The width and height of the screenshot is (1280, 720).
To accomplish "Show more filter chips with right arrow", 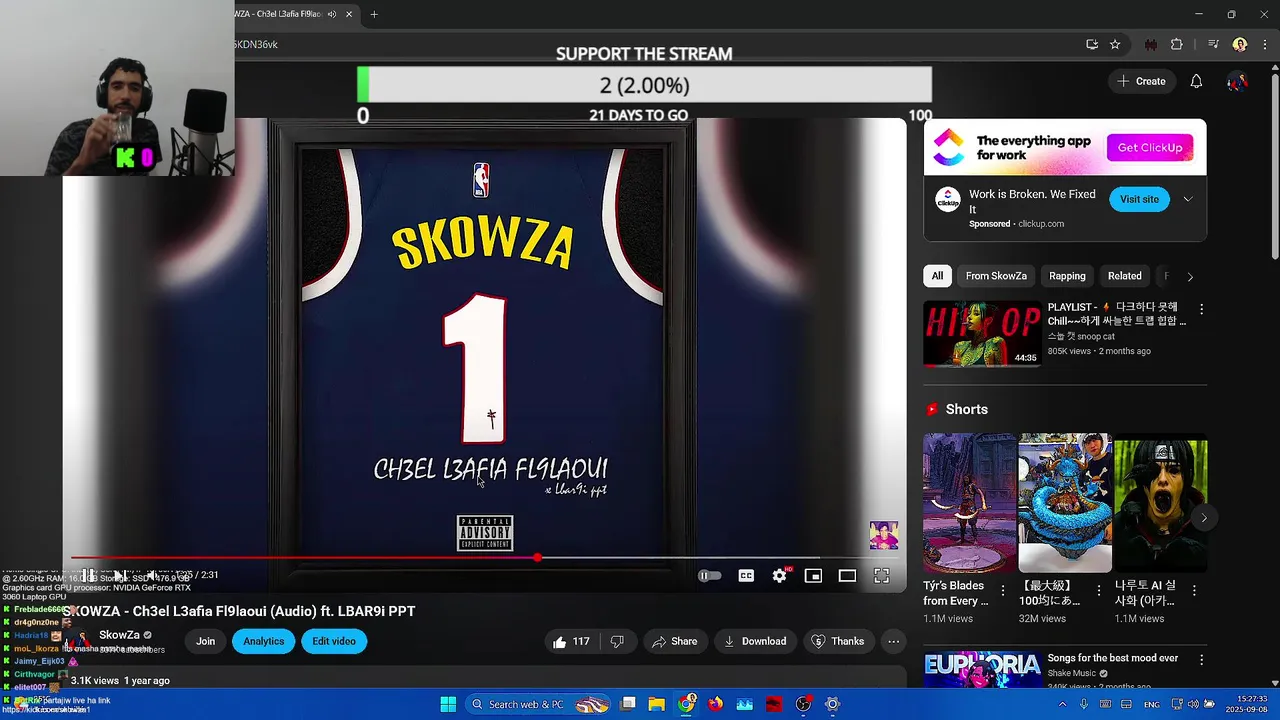I will 1190,276.
